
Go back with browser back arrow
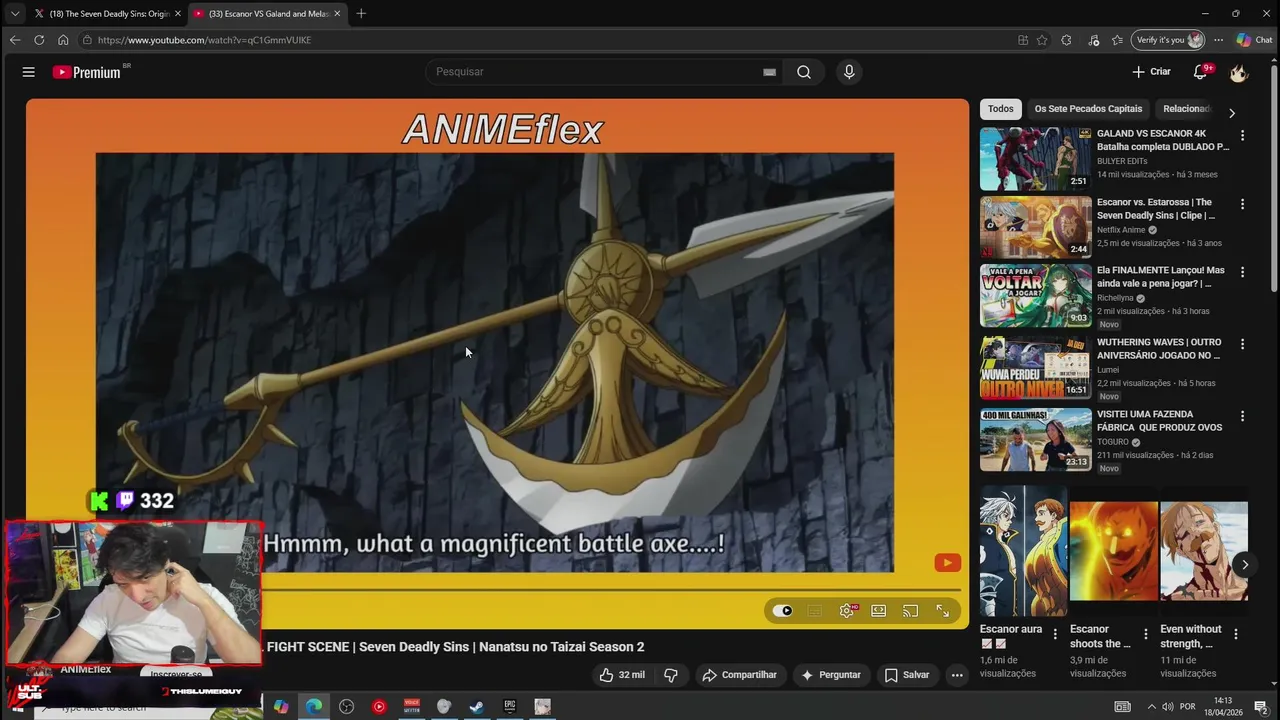(x=14, y=40)
